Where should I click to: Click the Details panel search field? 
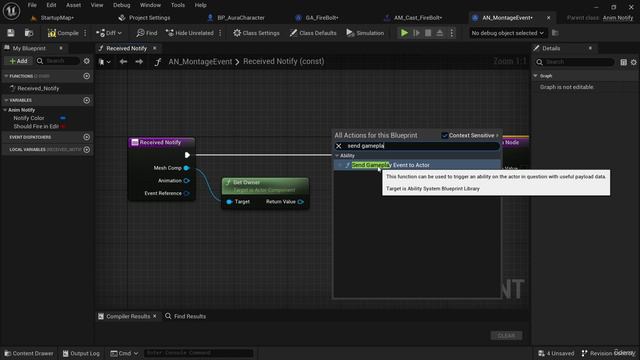(x=575, y=62)
